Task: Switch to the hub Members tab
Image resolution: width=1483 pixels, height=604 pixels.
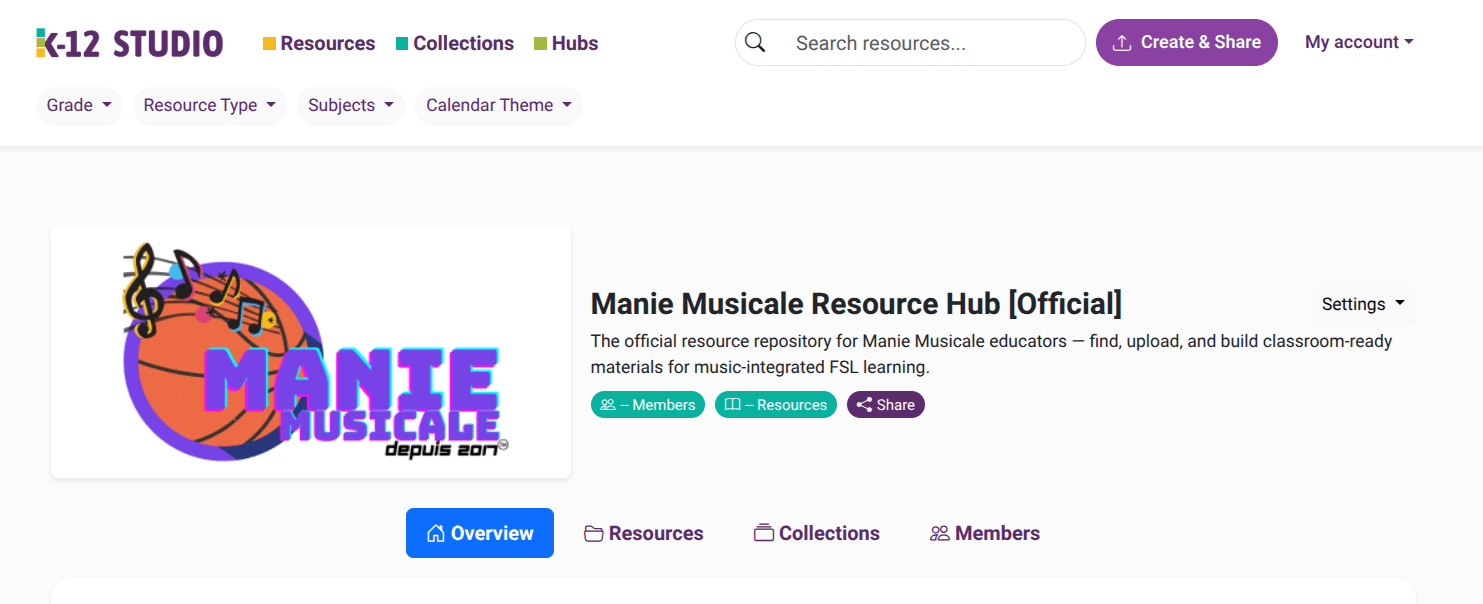Action: pyautogui.click(x=985, y=533)
